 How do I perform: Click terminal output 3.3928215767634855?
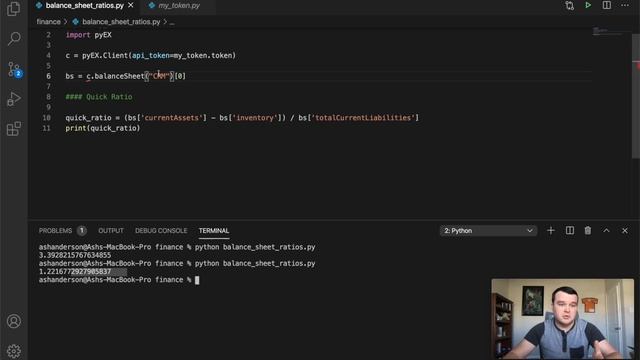[x=75, y=255]
